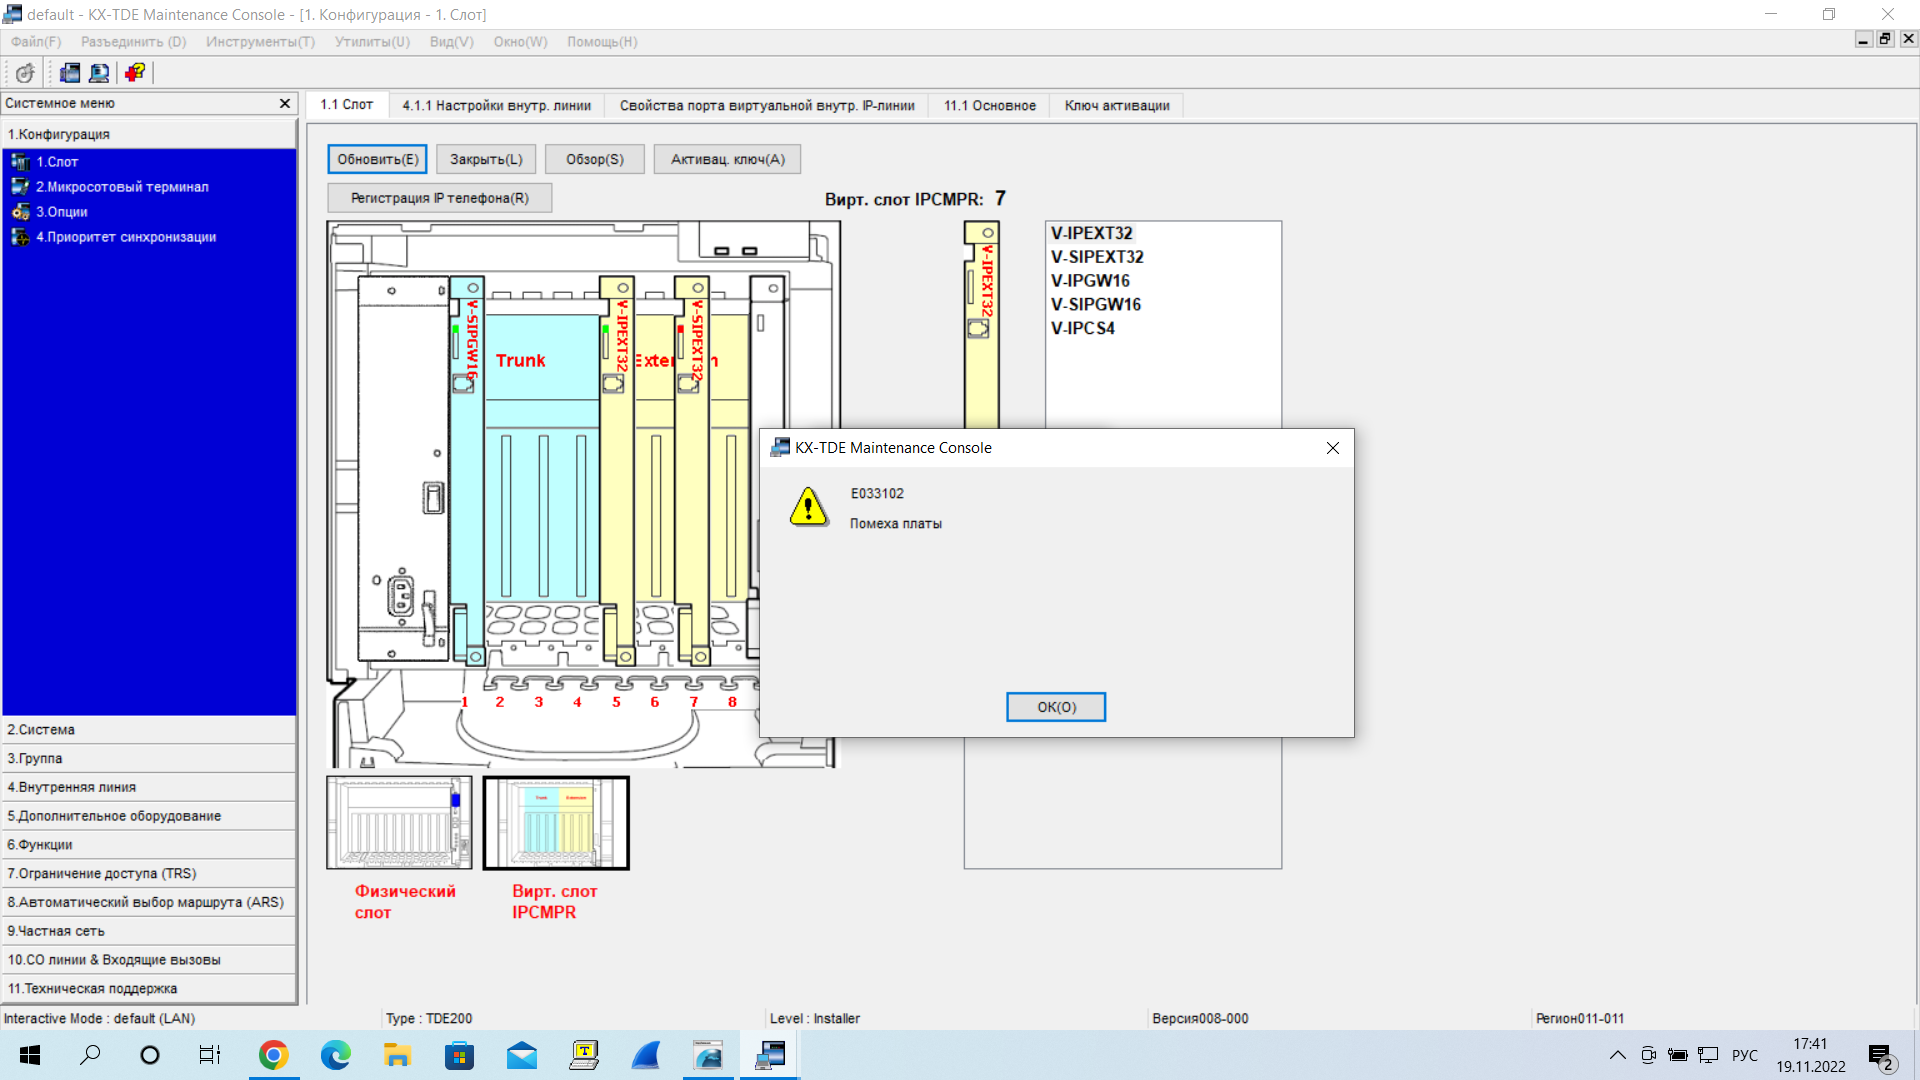Select V-IPEXT32 in the card list
The height and width of the screenshot is (1080, 1920).
point(1092,233)
